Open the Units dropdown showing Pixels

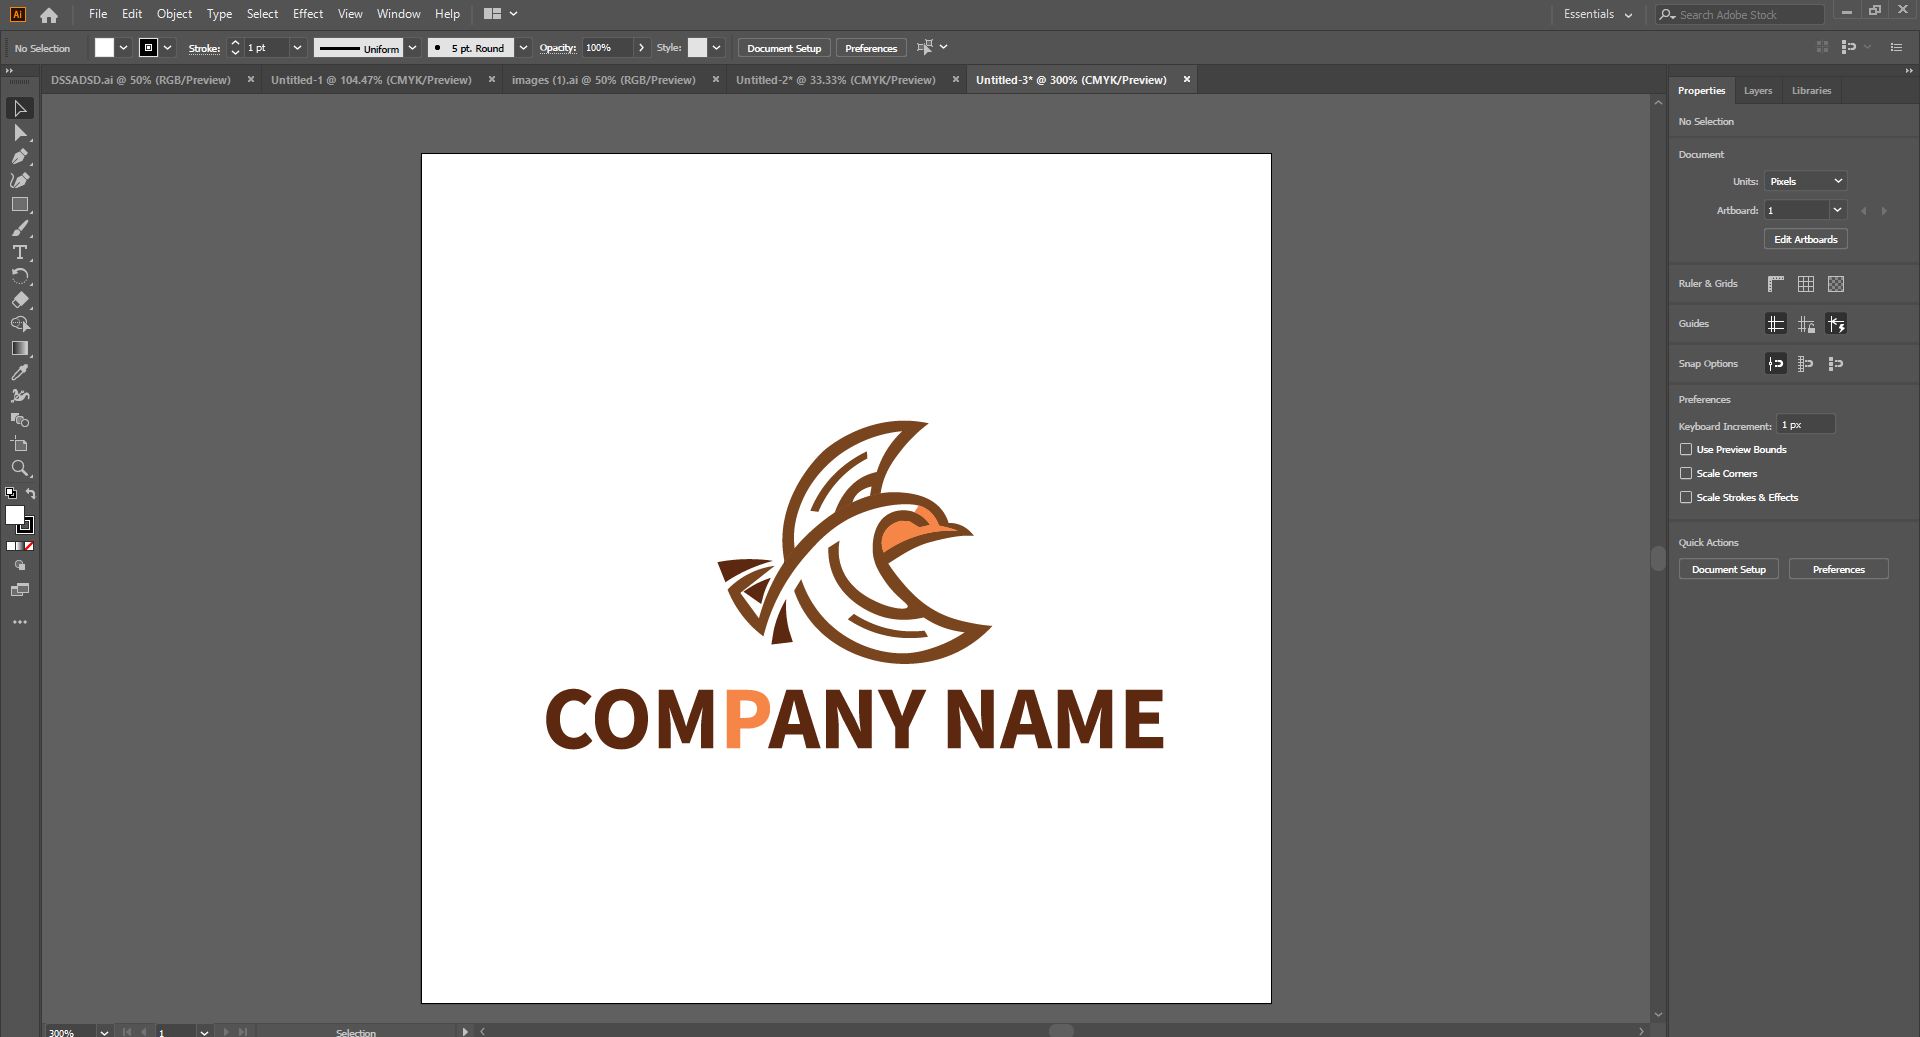[x=1805, y=181]
